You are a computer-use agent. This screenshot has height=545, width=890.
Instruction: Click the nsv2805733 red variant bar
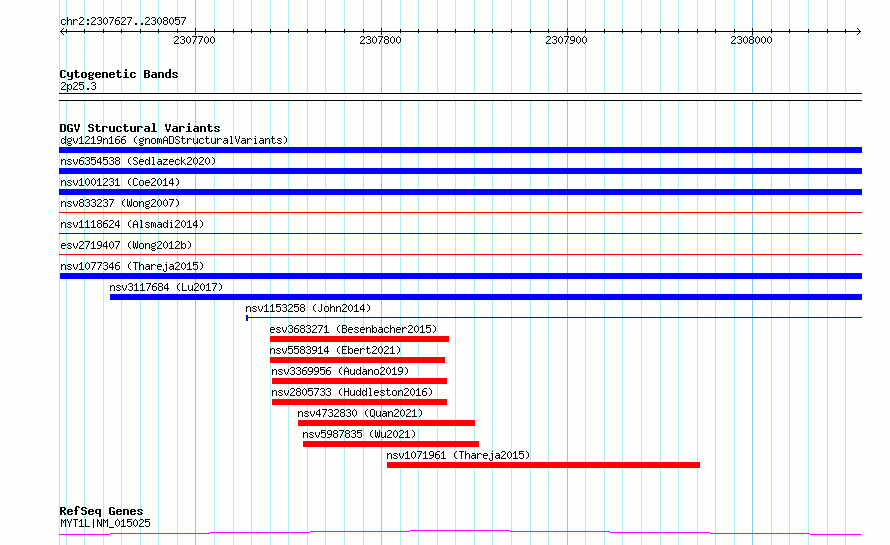tap(359, 402)
